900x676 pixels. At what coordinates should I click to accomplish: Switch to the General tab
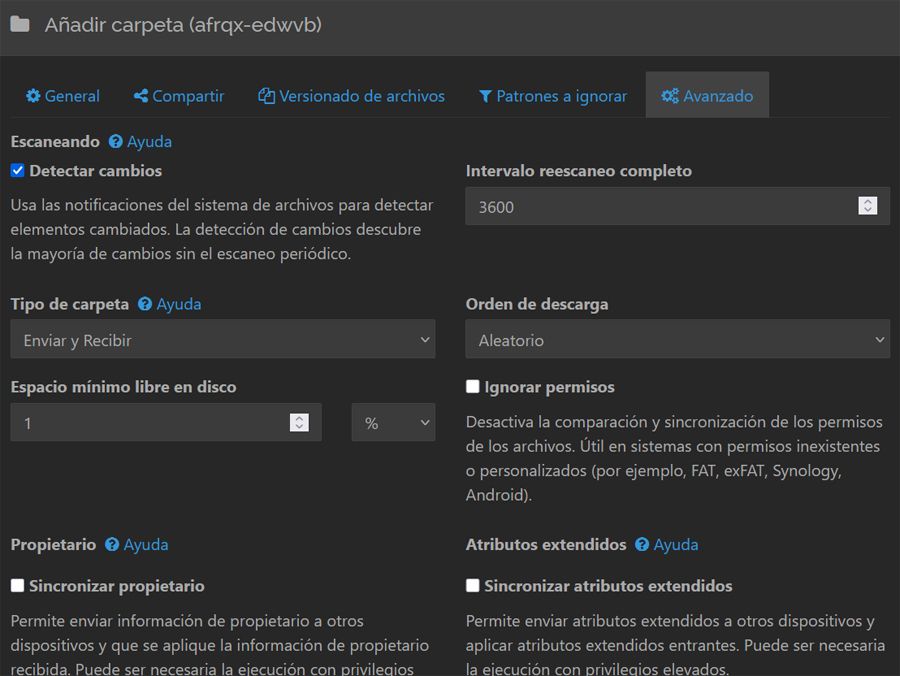[62, 95]
